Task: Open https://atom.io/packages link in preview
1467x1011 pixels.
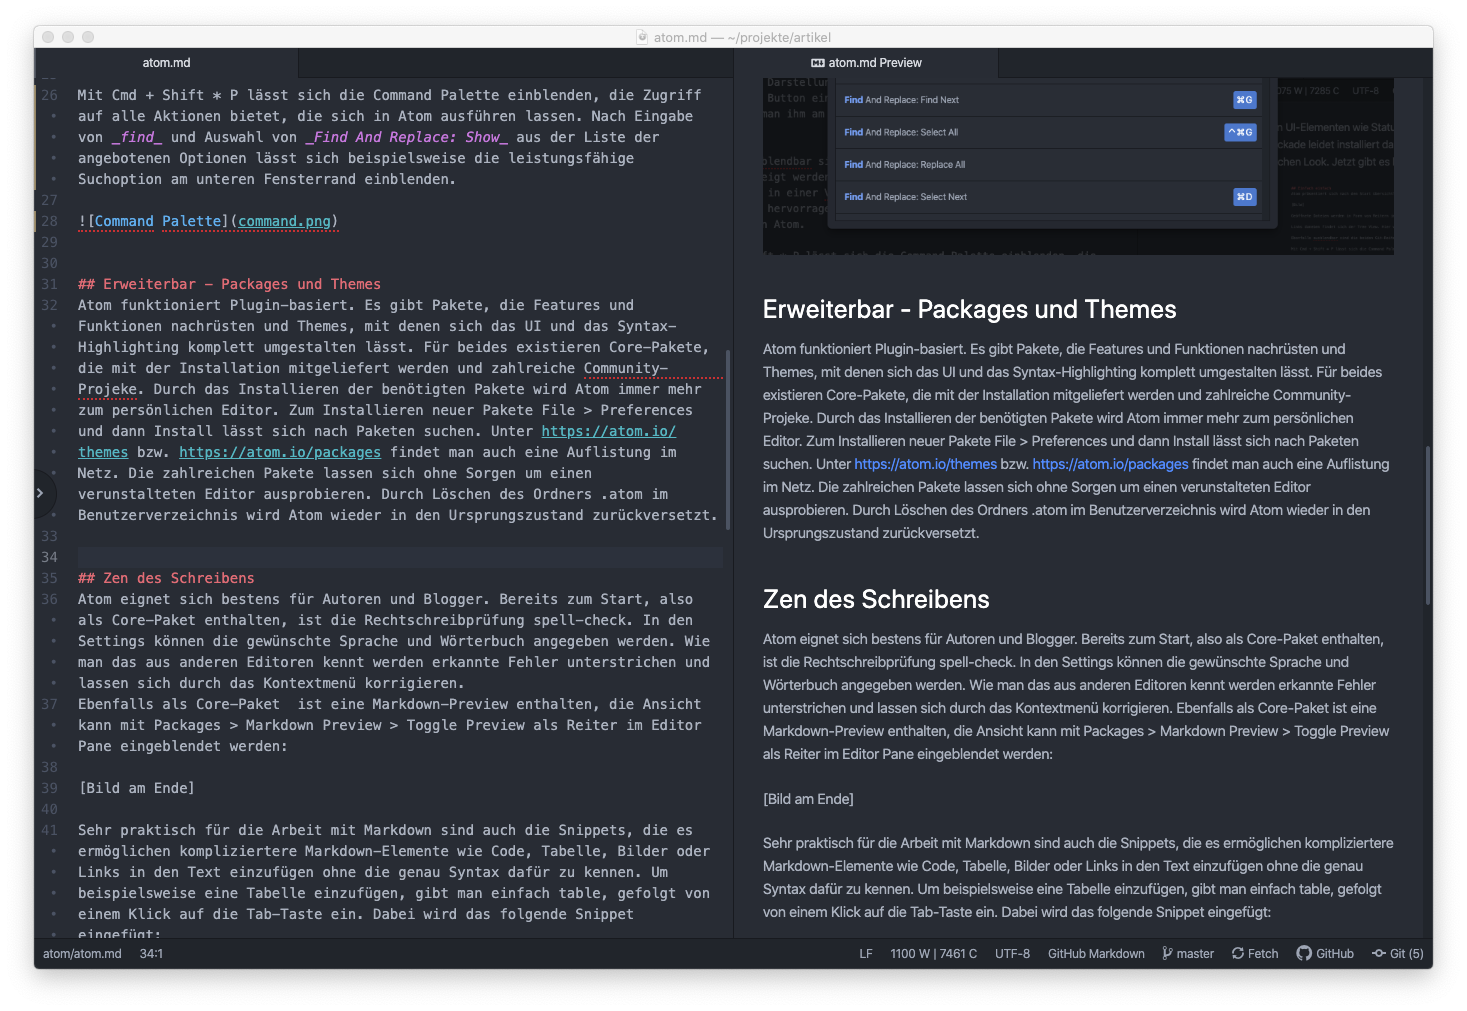Action: coord(1110,464)
